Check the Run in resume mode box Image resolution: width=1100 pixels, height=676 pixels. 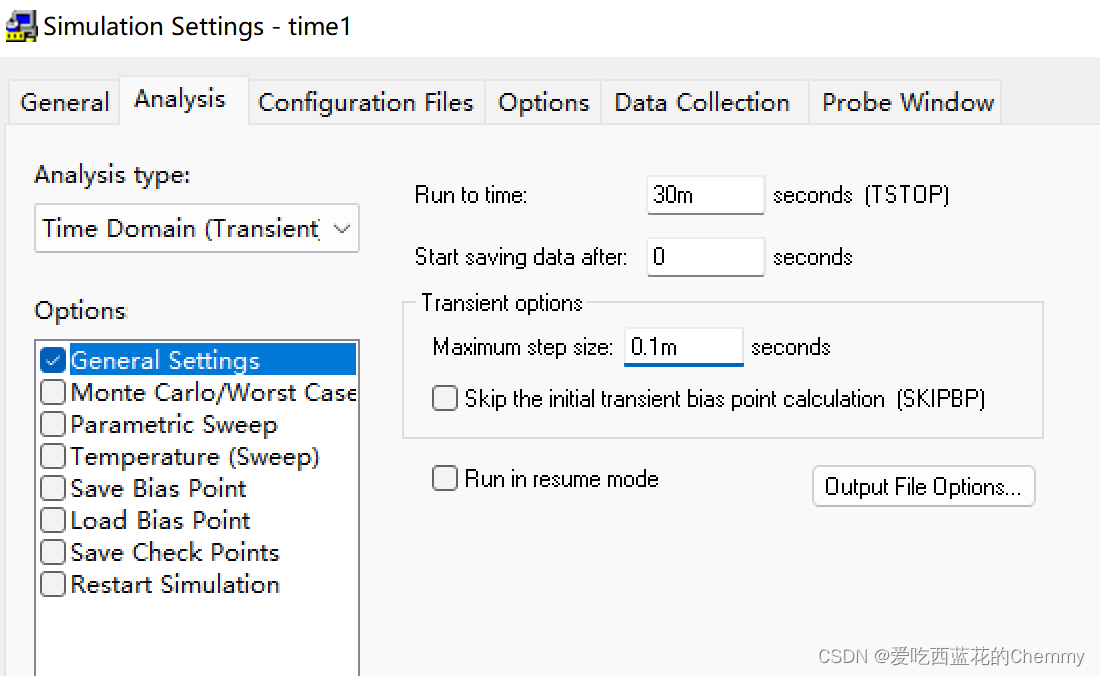(445, 479)
